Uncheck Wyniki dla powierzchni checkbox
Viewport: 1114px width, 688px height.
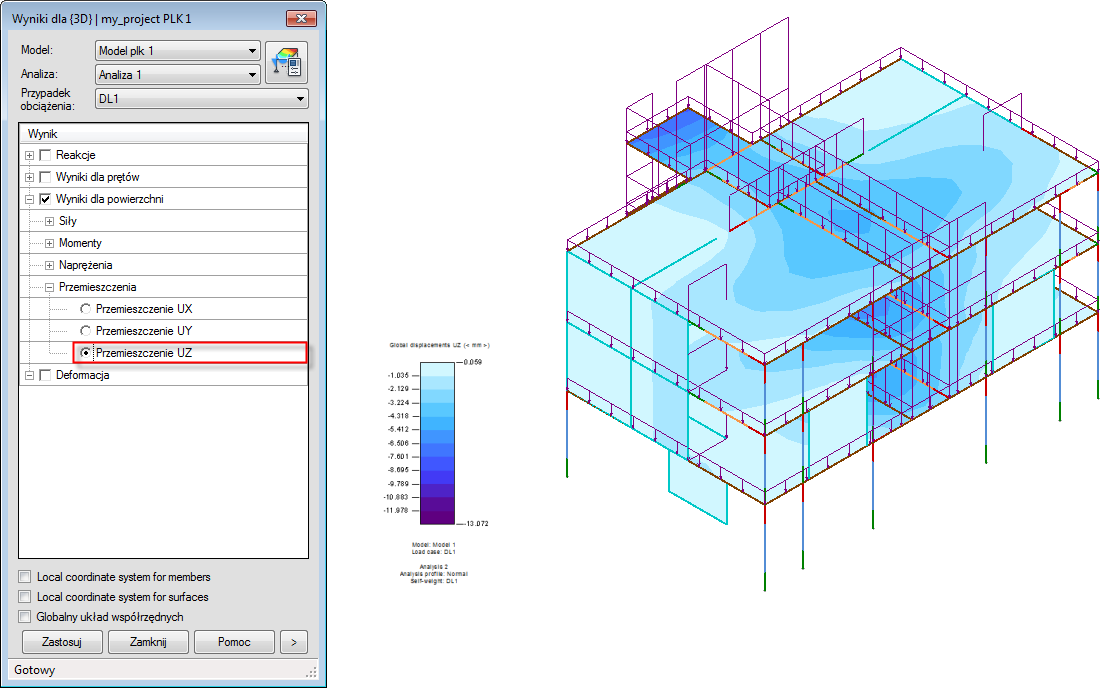(x=45, y=199)
